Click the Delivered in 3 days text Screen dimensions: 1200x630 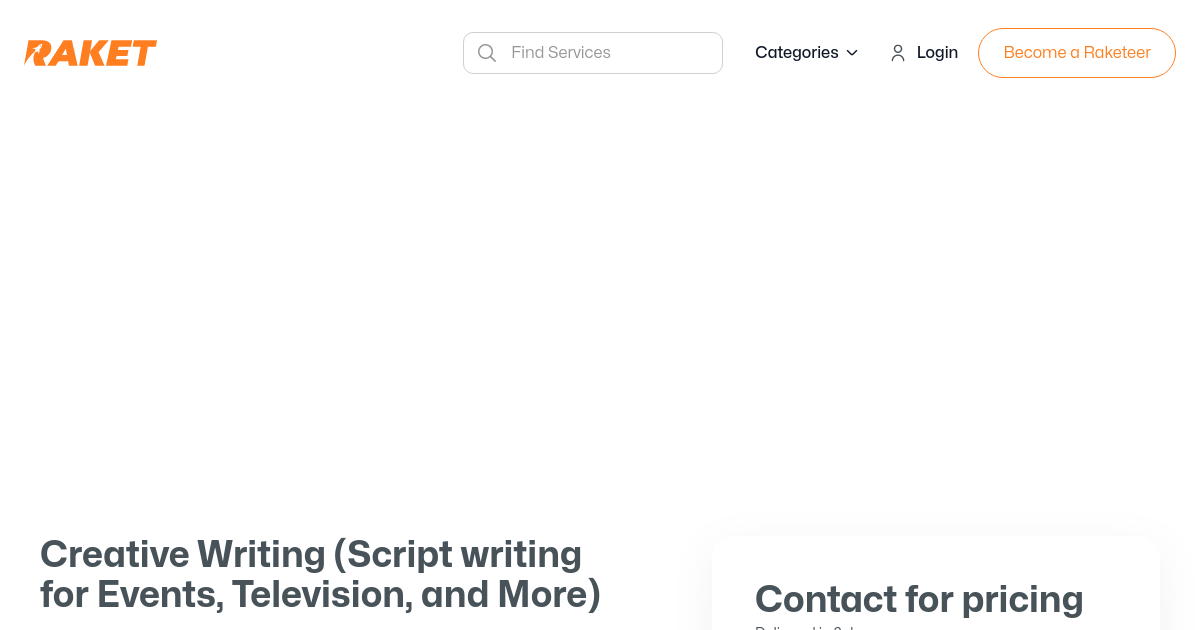coord(805,628)
